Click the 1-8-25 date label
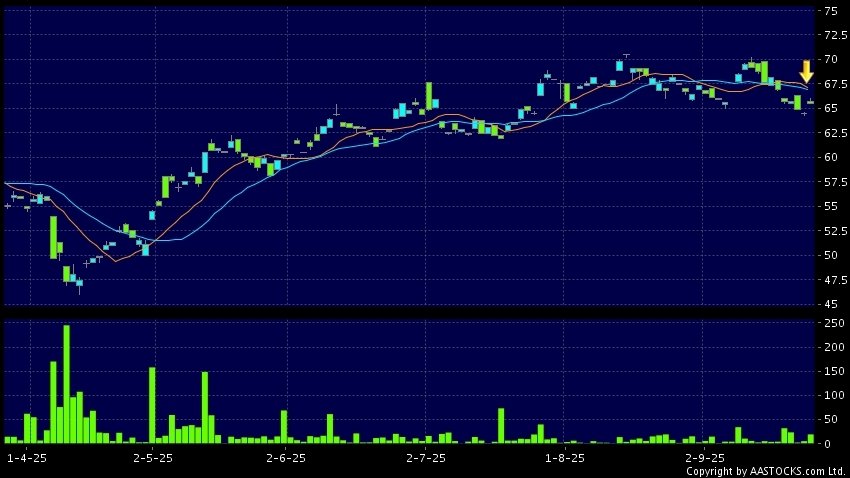This screenshot has width=850, height=478. tap(565, 458)
